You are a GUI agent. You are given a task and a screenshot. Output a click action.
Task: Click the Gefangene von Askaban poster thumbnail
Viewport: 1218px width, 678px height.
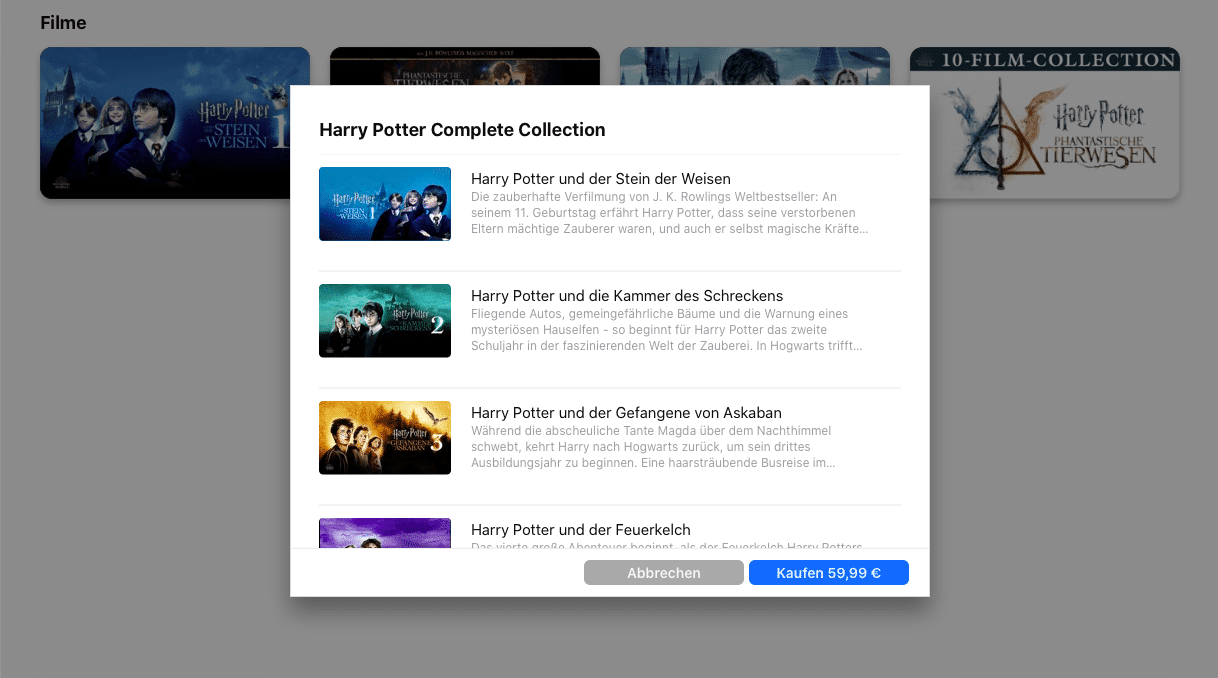click(385, 438)
